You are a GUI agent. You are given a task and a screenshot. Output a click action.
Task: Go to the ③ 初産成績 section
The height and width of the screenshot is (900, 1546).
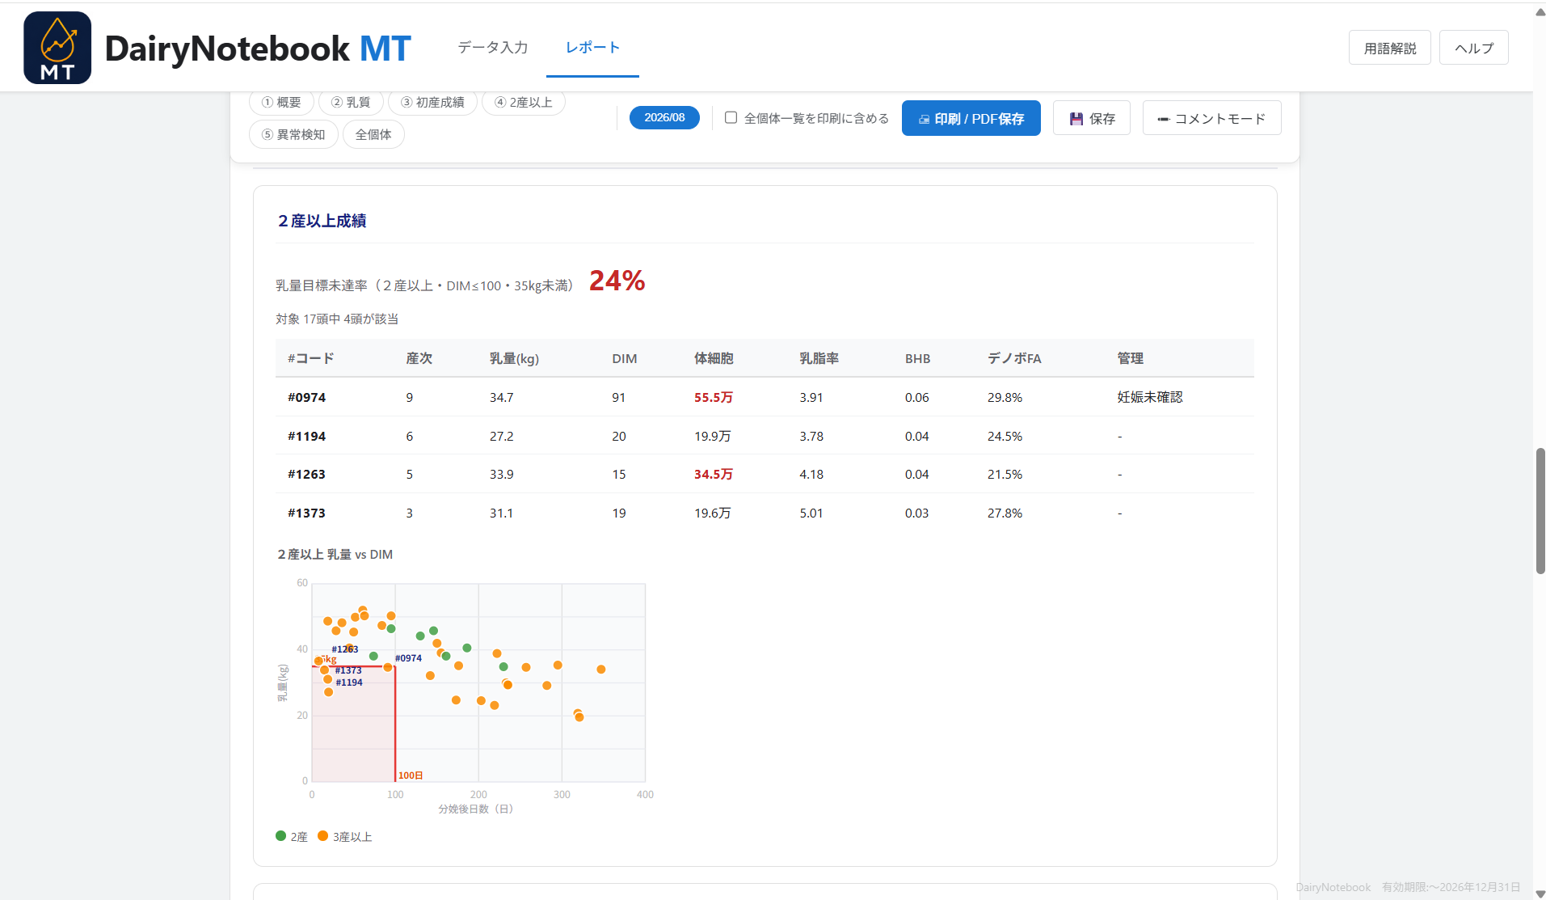[432, 102]
